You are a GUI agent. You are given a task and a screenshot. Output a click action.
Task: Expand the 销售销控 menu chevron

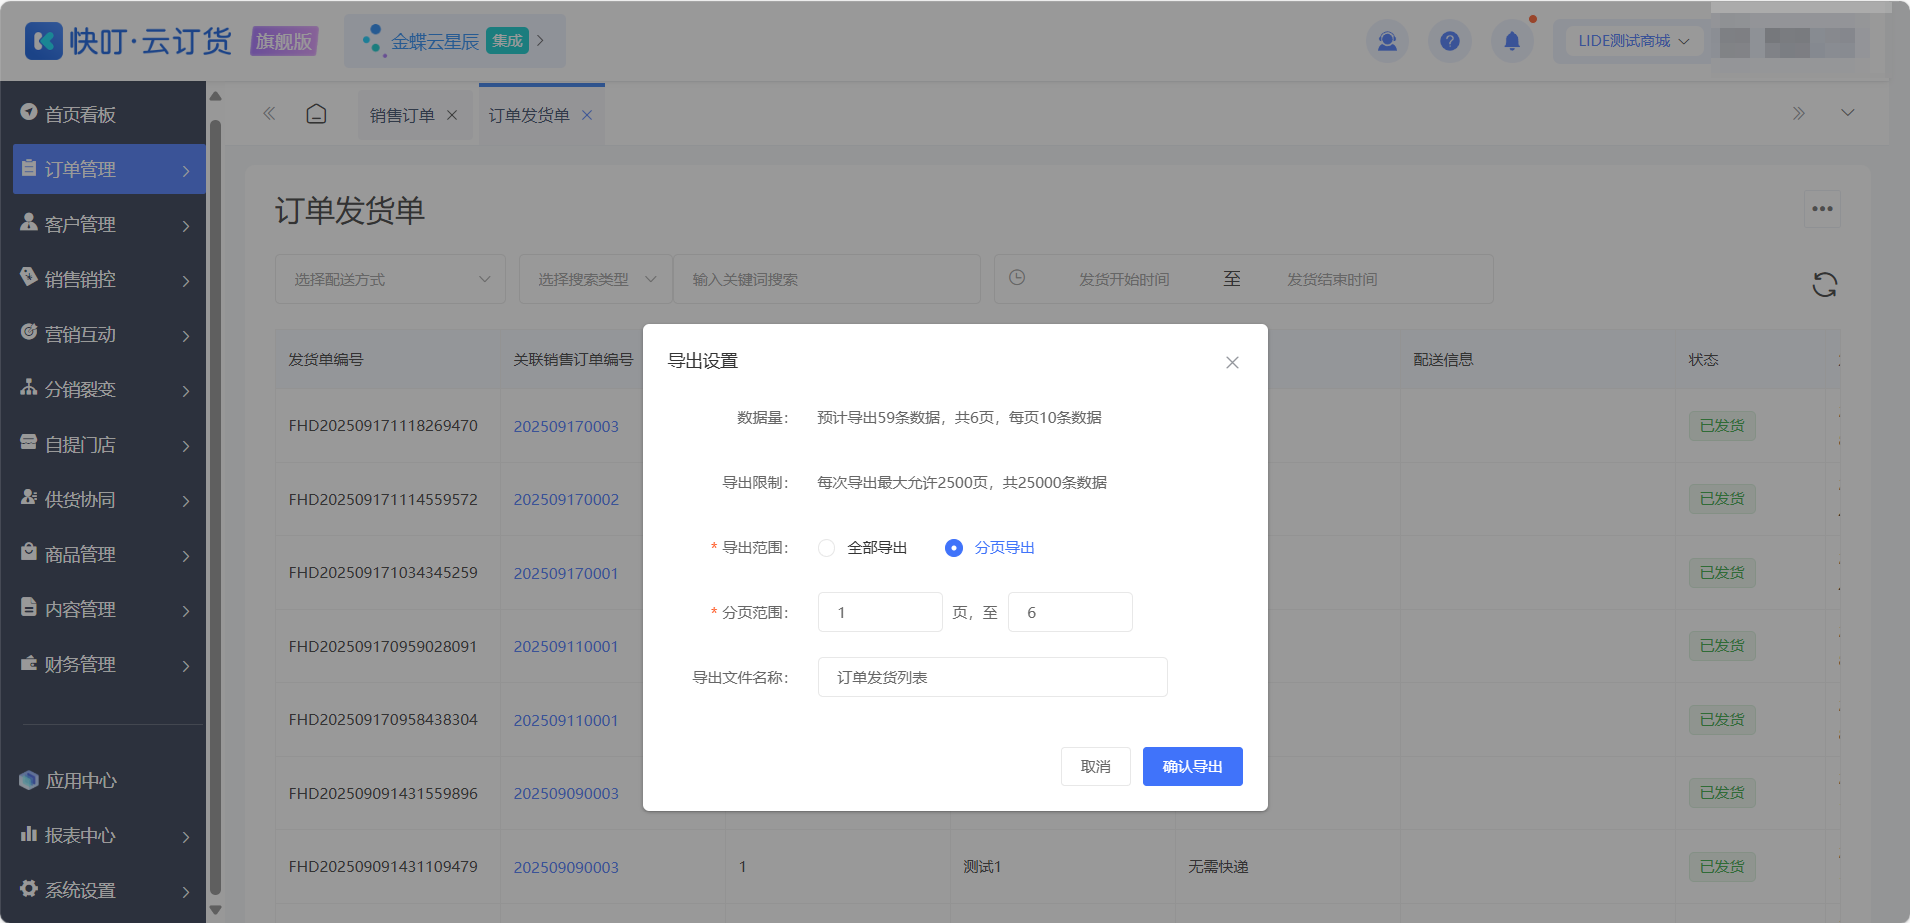pyautogui.click(x=186, y=281)
